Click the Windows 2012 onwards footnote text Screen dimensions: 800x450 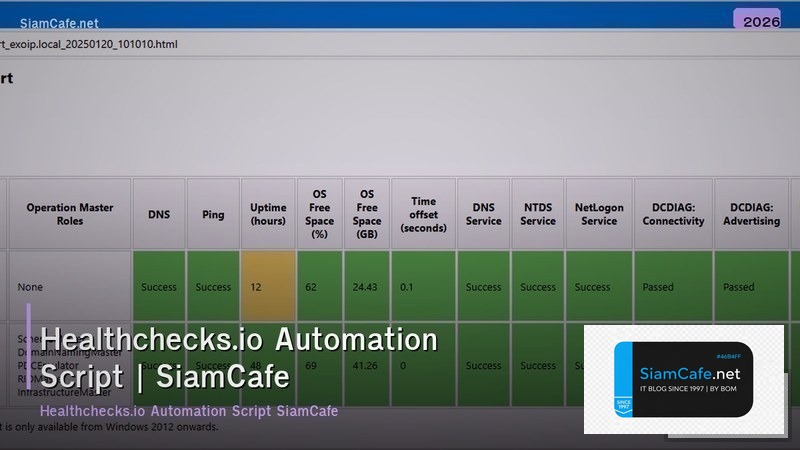click(x=109, y=427)
